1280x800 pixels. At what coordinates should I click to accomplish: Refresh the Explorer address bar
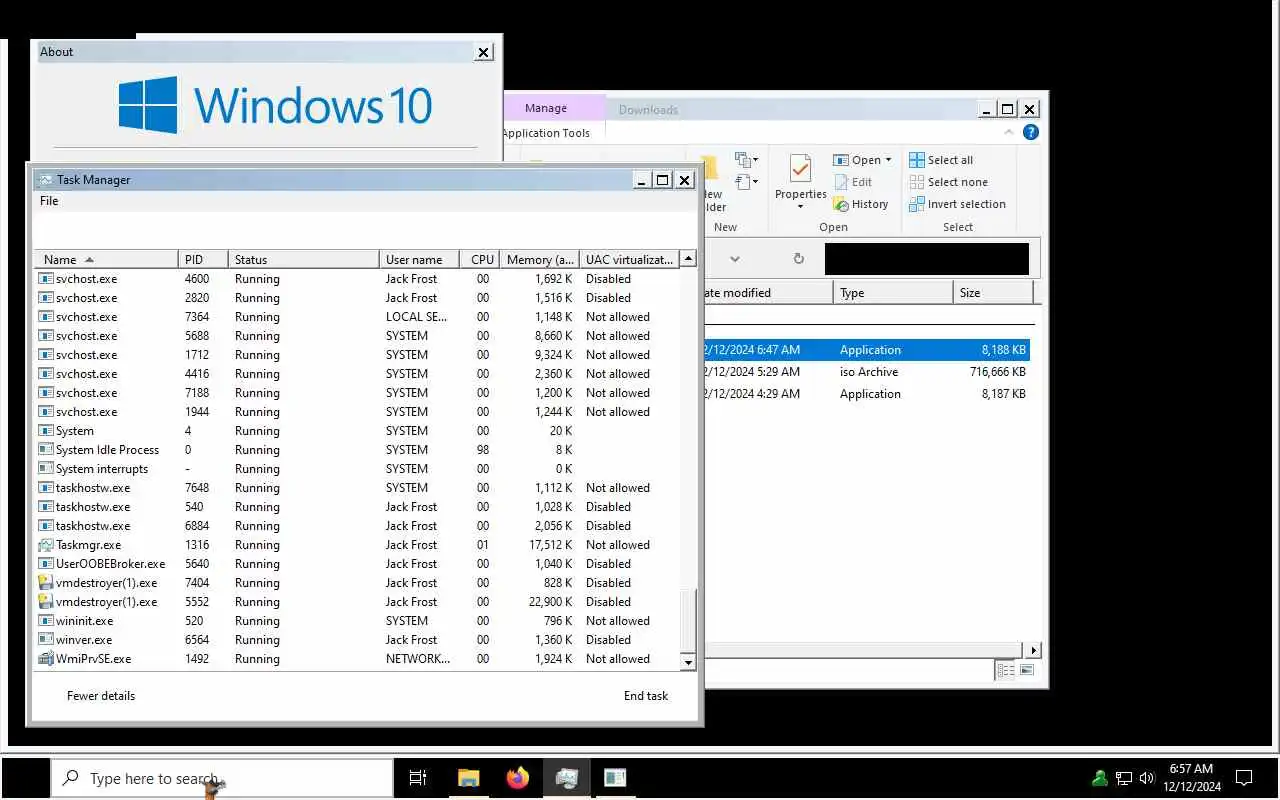[798, 259]
